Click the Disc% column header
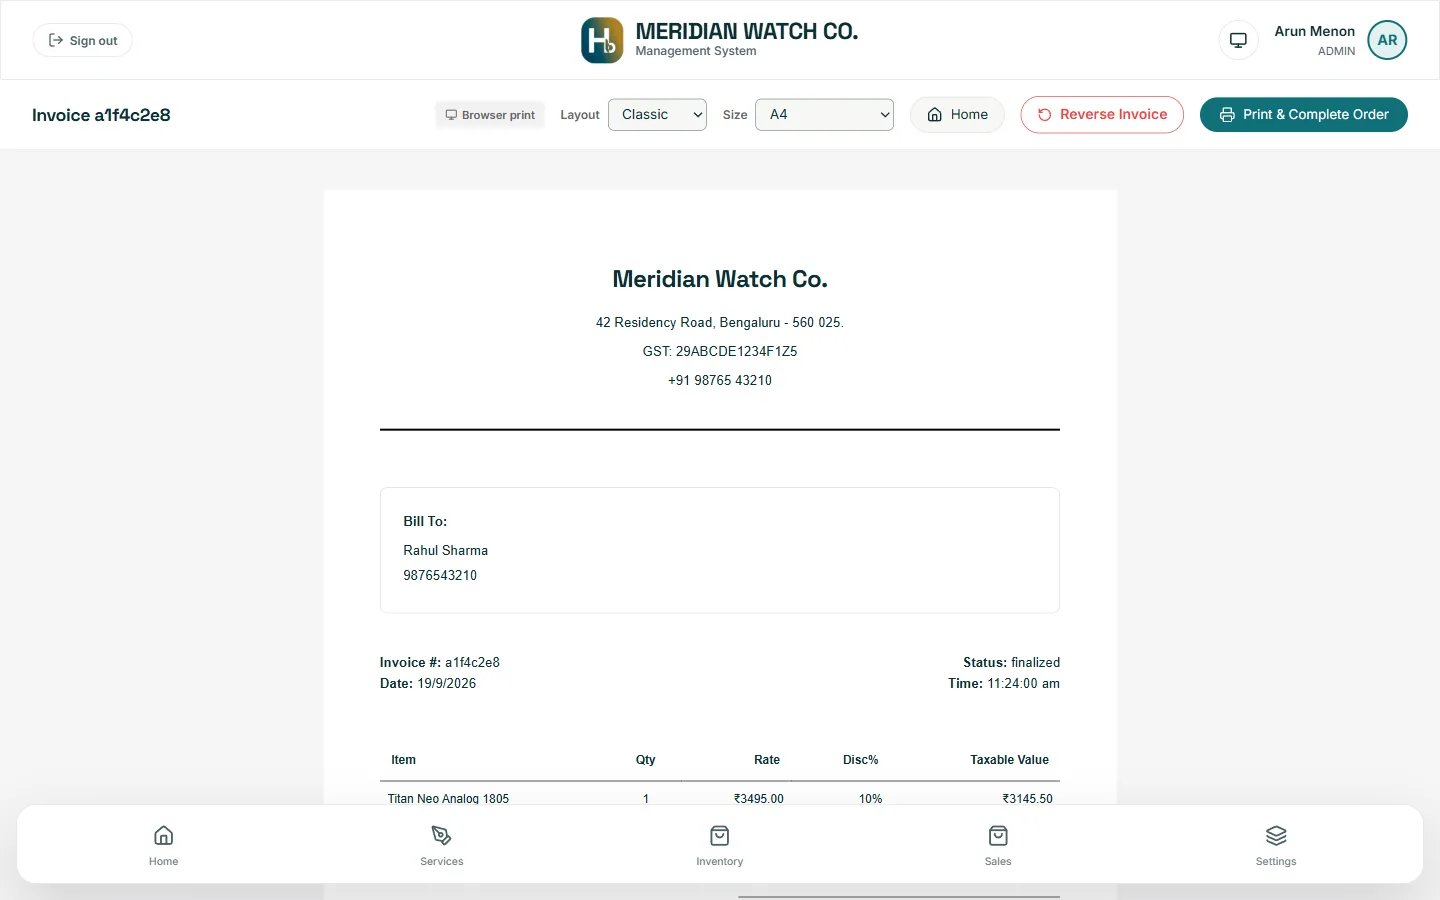Image resolution: width=1440 pixels, height=900 pixels. [860, 760]
